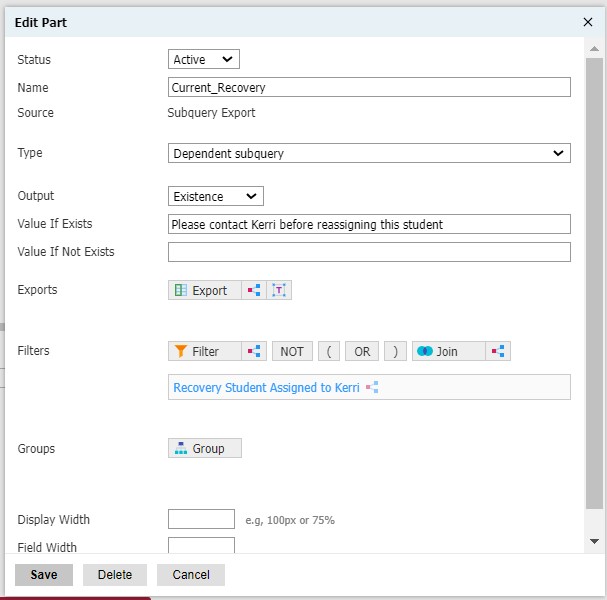
Task: Save the part changes
Action: tap(44, 575)
